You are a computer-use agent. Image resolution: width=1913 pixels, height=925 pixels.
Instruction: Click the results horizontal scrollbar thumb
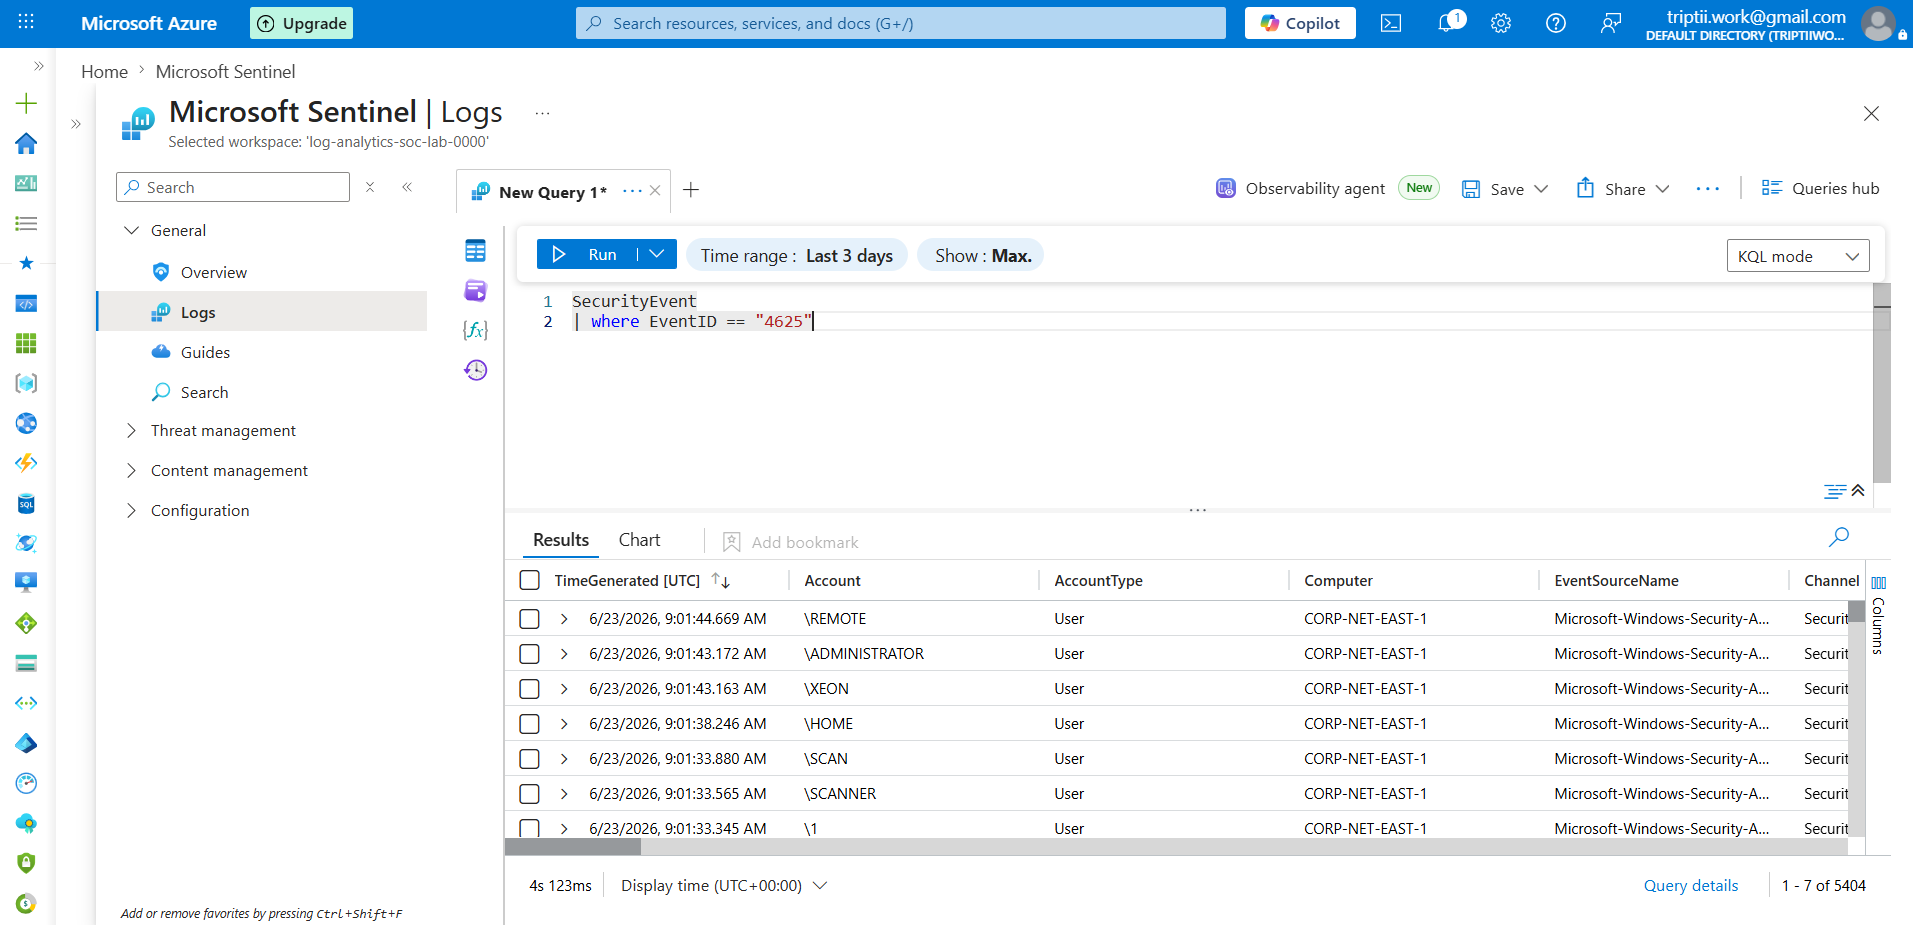click(x=573, y=847)
